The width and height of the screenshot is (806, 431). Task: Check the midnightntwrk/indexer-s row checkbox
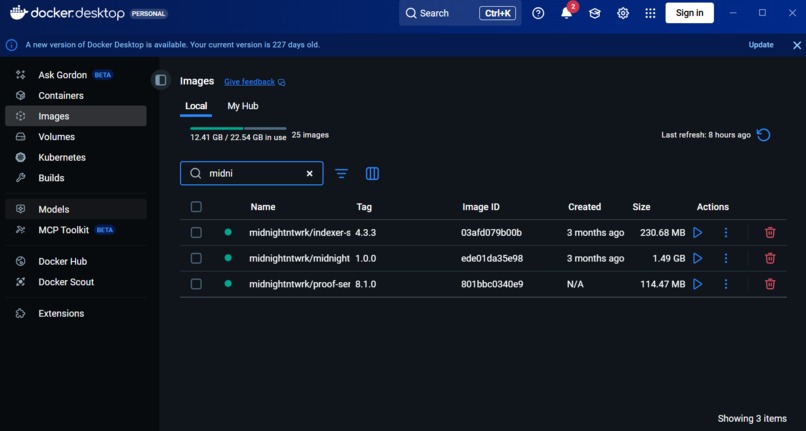point(196,232)
